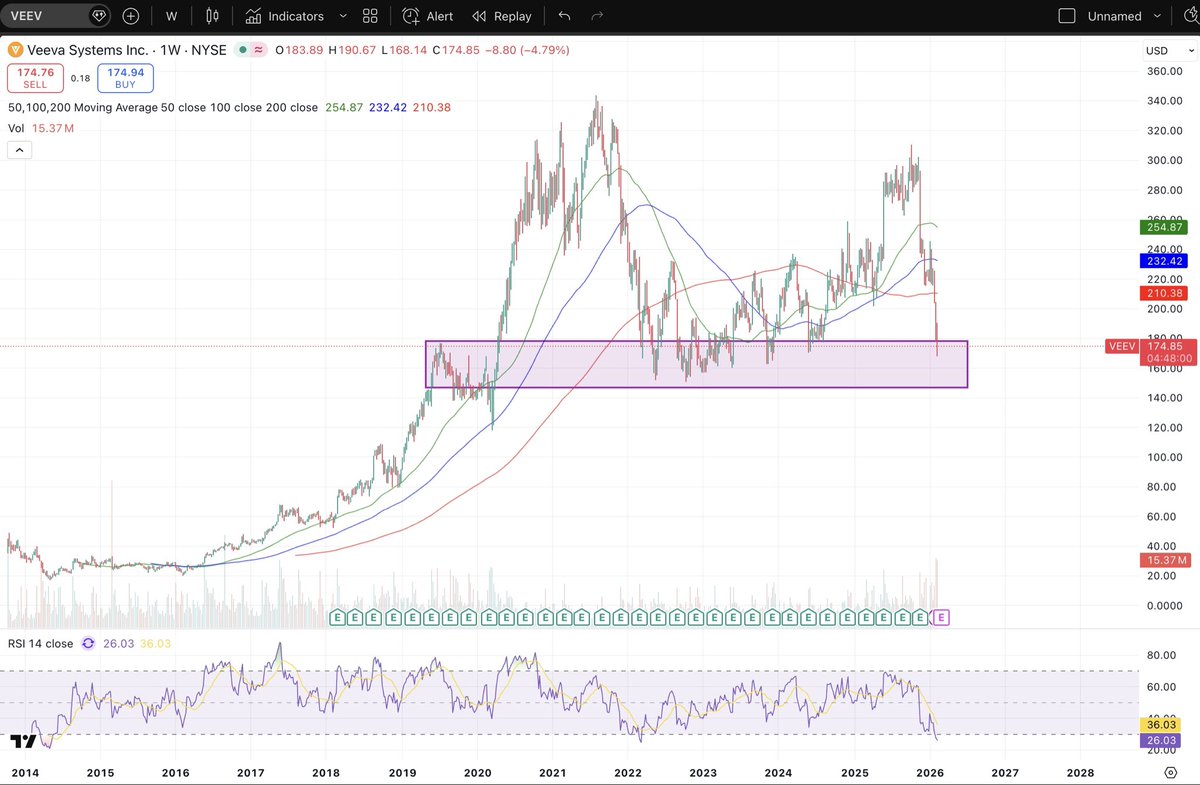Open the candlestick chart type menu
1200x785 pixels.
coord(211,16)
